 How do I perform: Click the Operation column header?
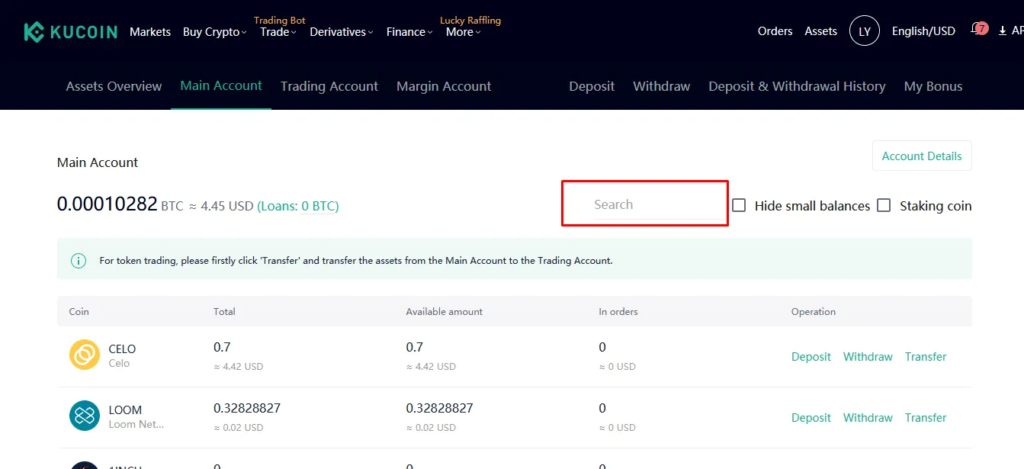[x=813, y=312]
